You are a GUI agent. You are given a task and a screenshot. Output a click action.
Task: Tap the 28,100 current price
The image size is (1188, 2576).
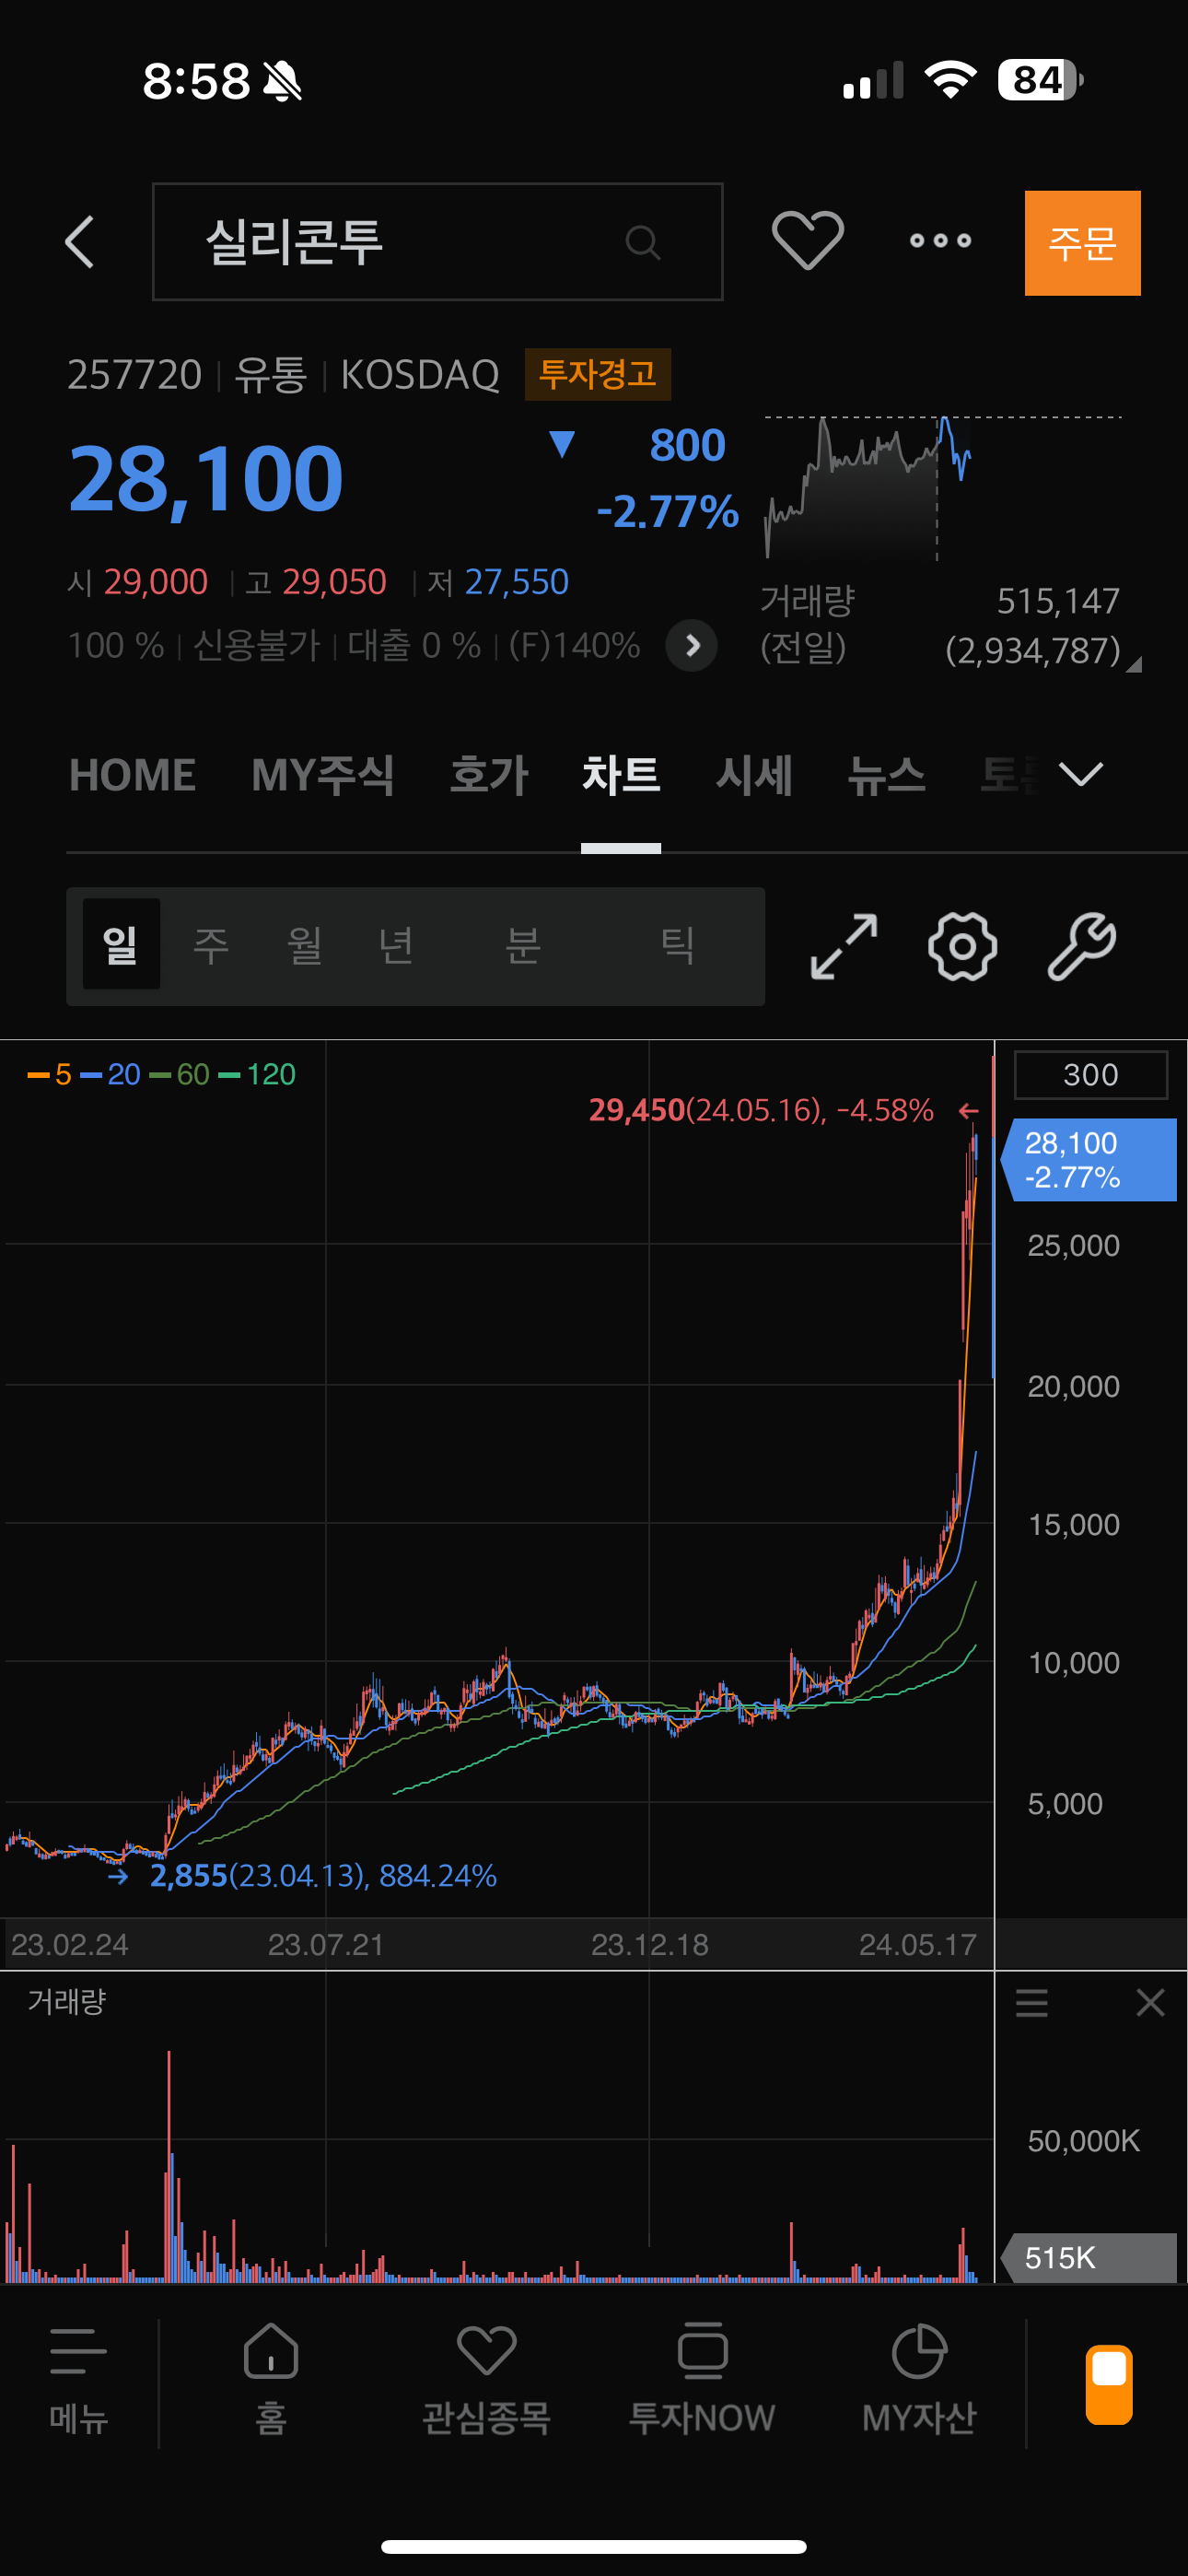(206, 480)
